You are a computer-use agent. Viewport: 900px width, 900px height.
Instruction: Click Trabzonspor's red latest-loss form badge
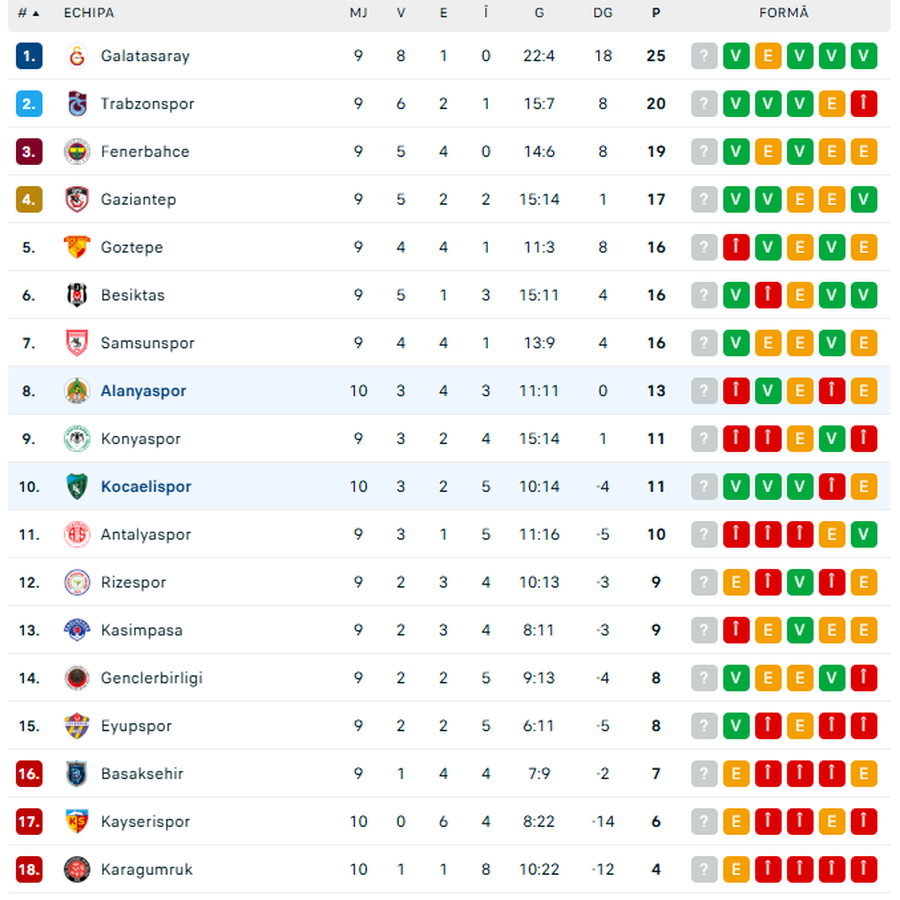864,104
